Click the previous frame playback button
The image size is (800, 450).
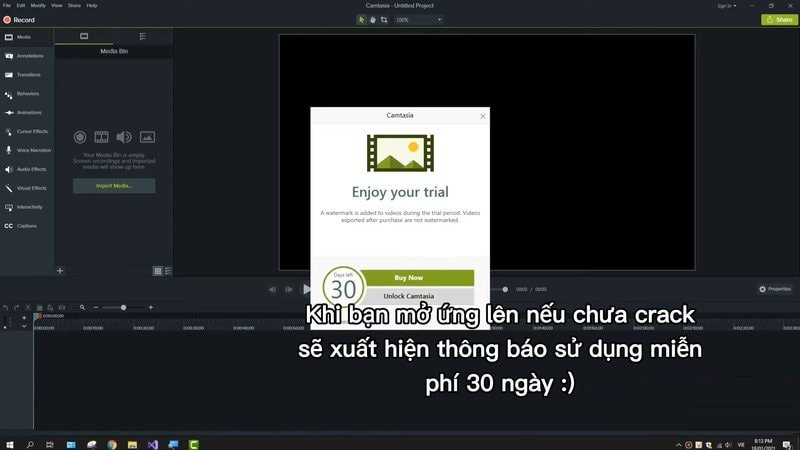pos(272,289)
